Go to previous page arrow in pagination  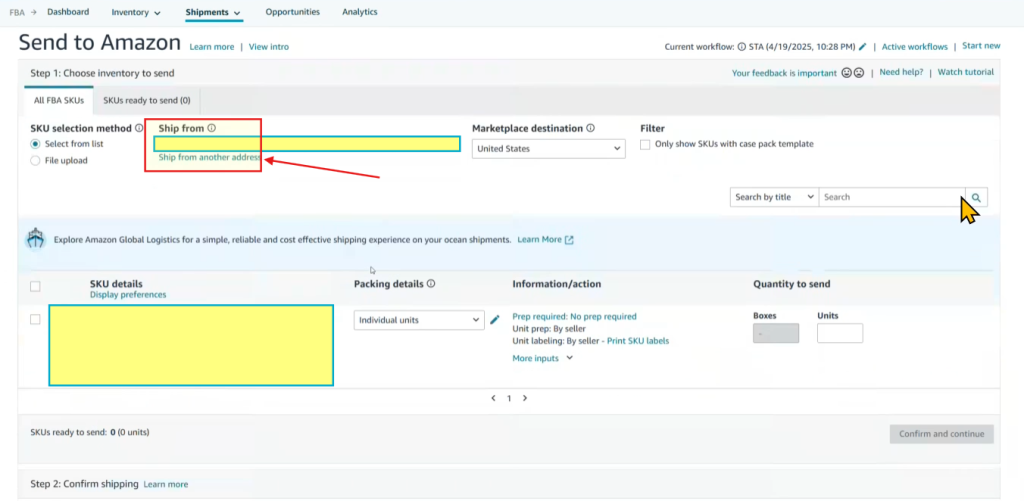(493, 398)
